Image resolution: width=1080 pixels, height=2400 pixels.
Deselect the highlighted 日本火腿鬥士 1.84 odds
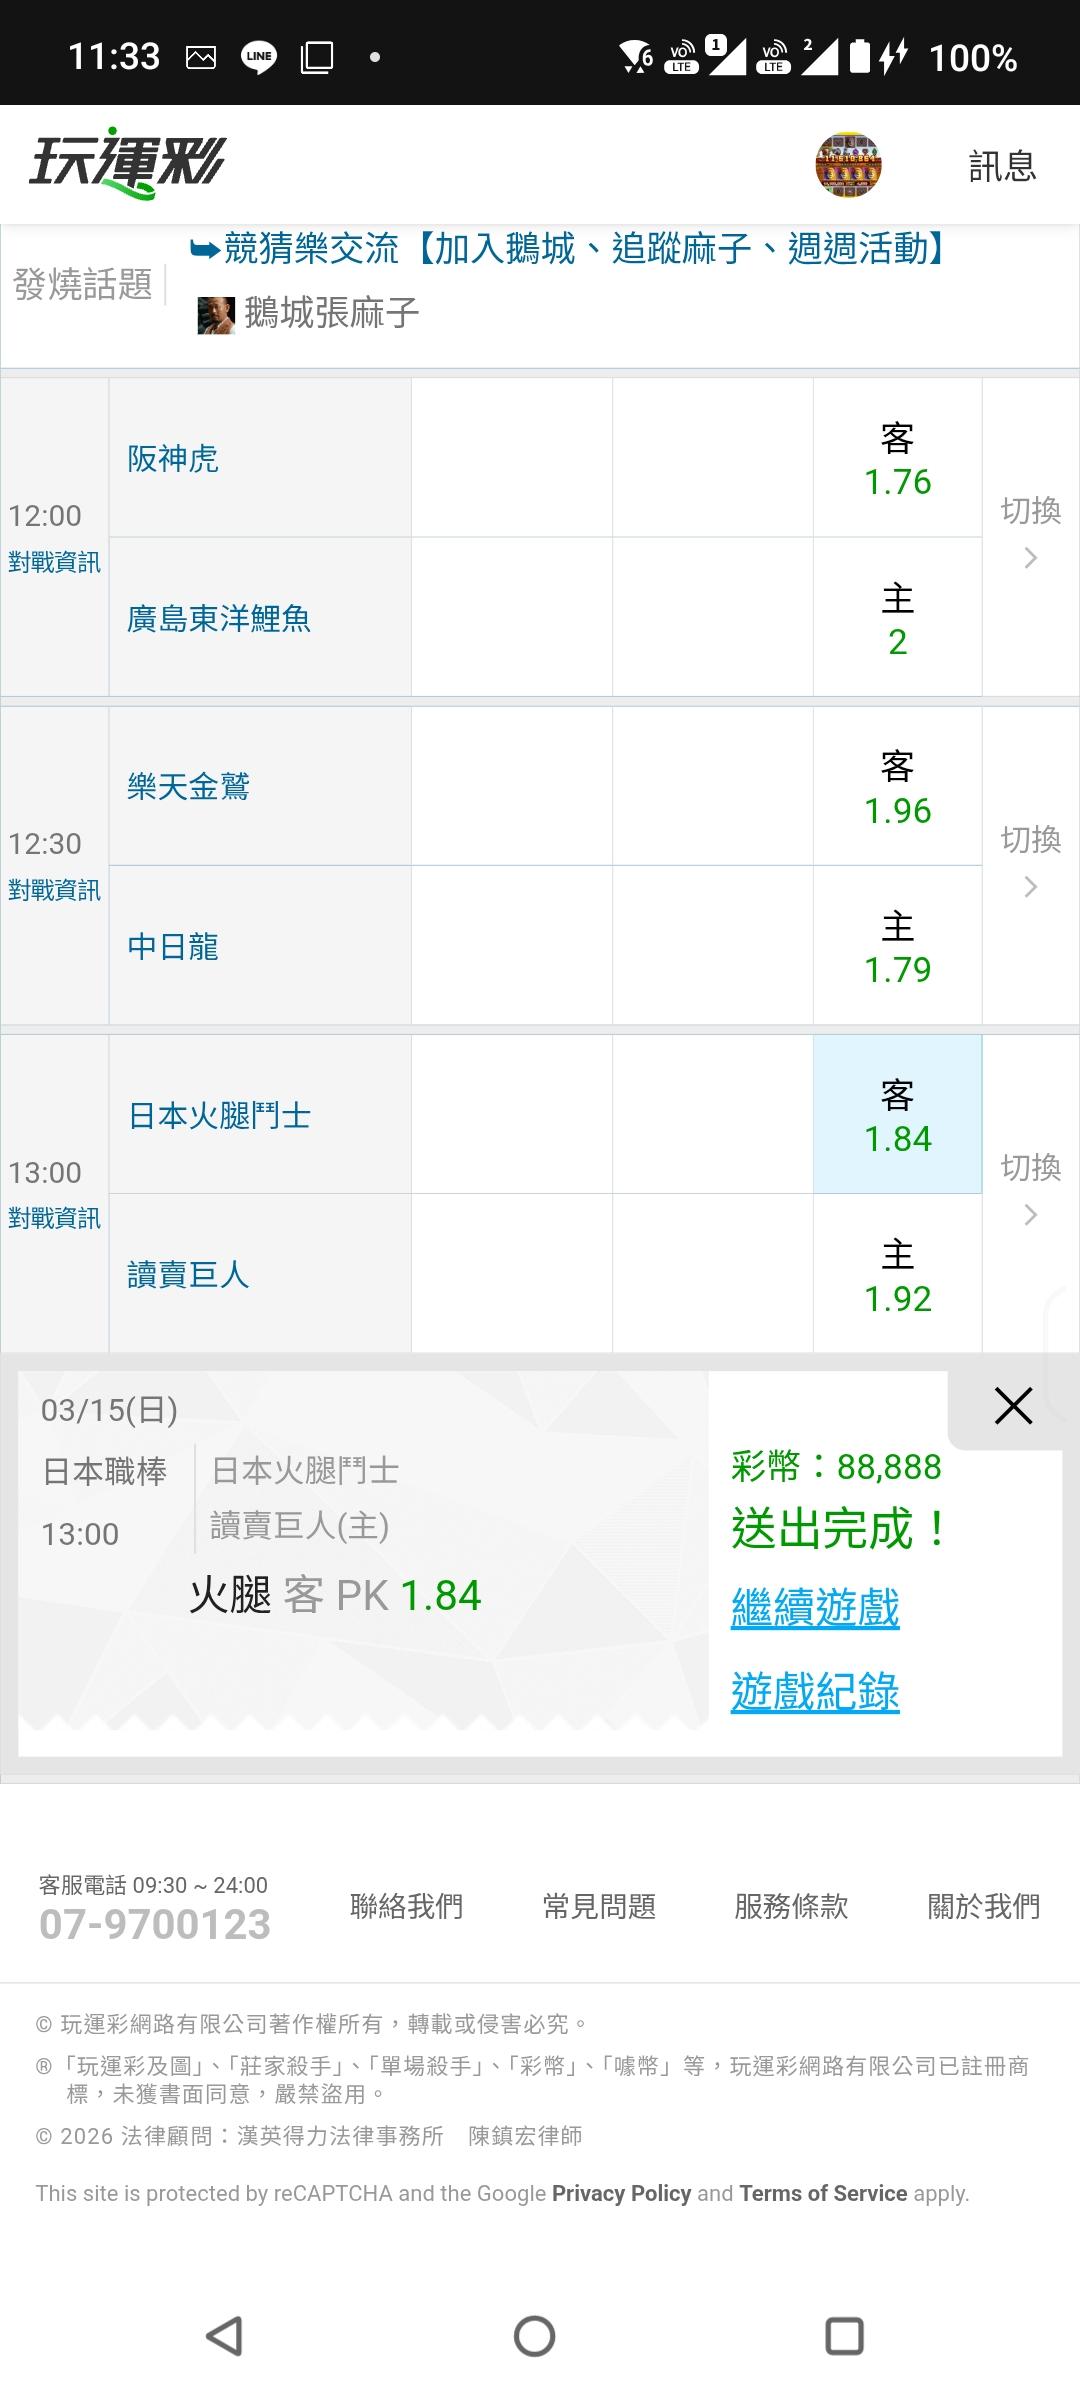tap(897, 1115)
